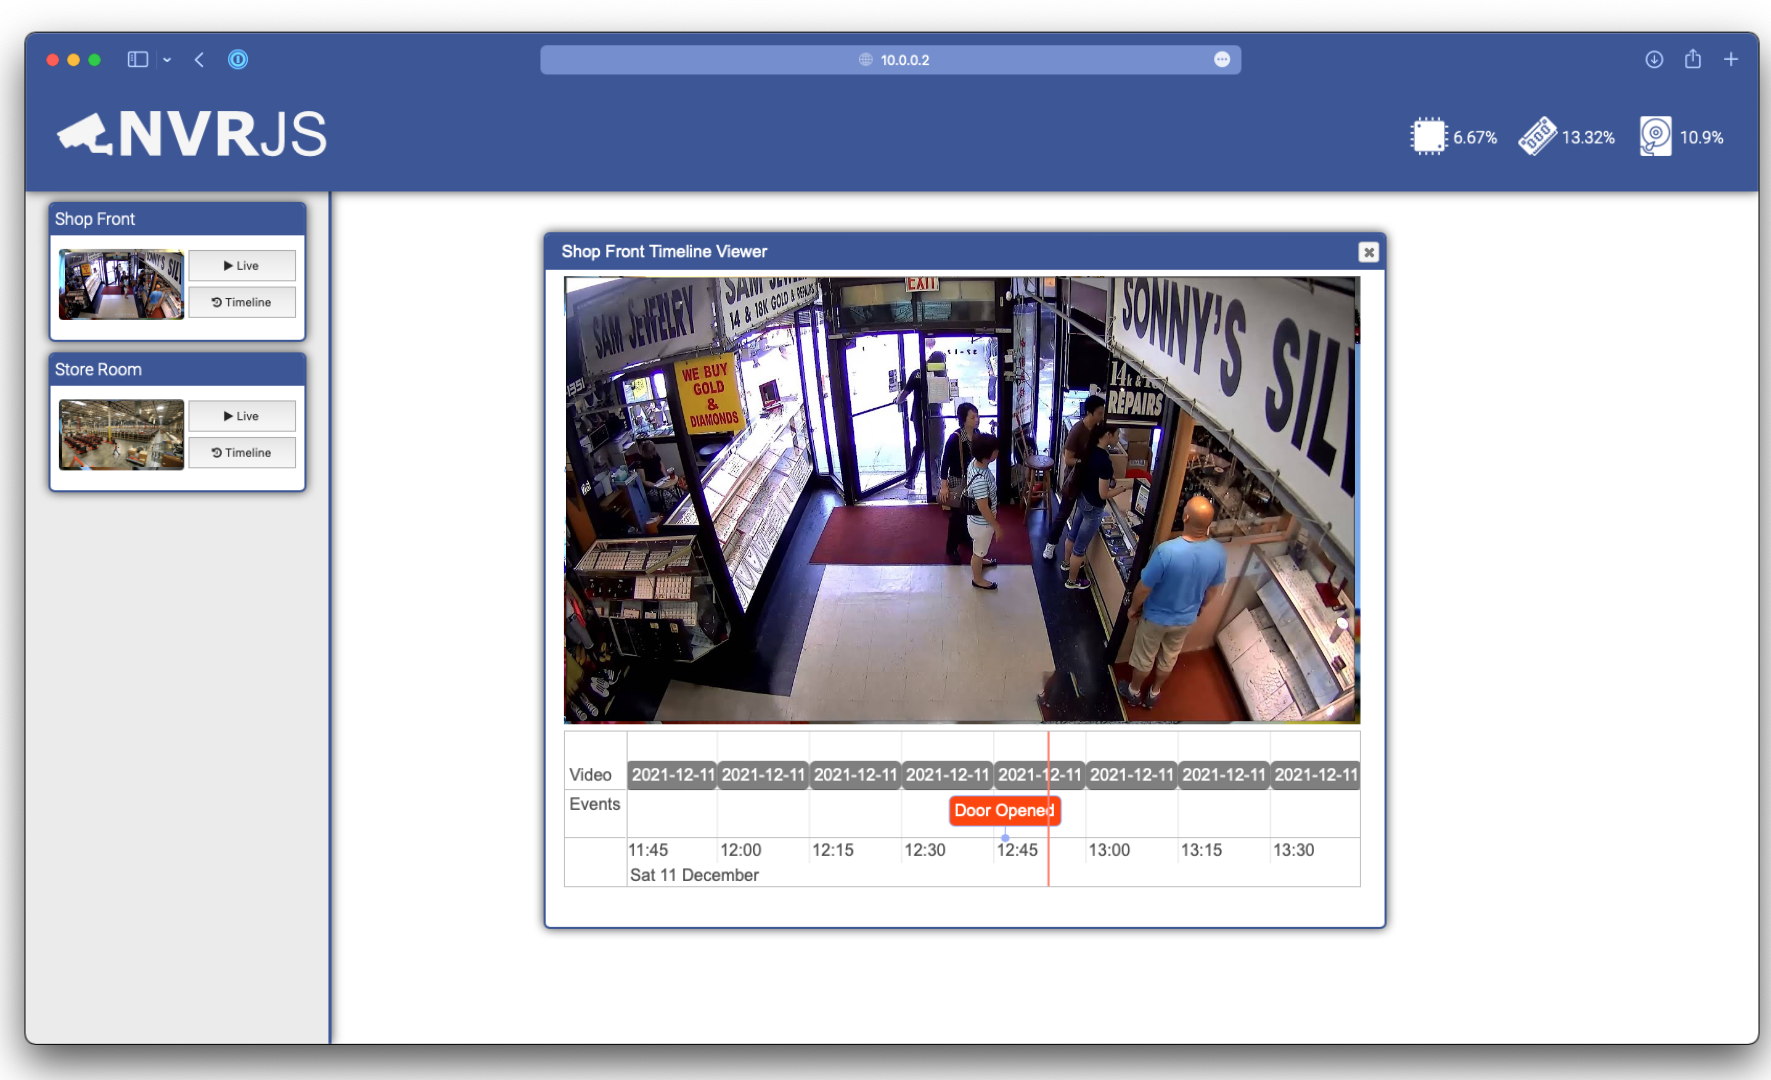This screenshot has width=1771, height=1080.
Task: Click the CPU usage chip icon
Action: pos(1428,137)
